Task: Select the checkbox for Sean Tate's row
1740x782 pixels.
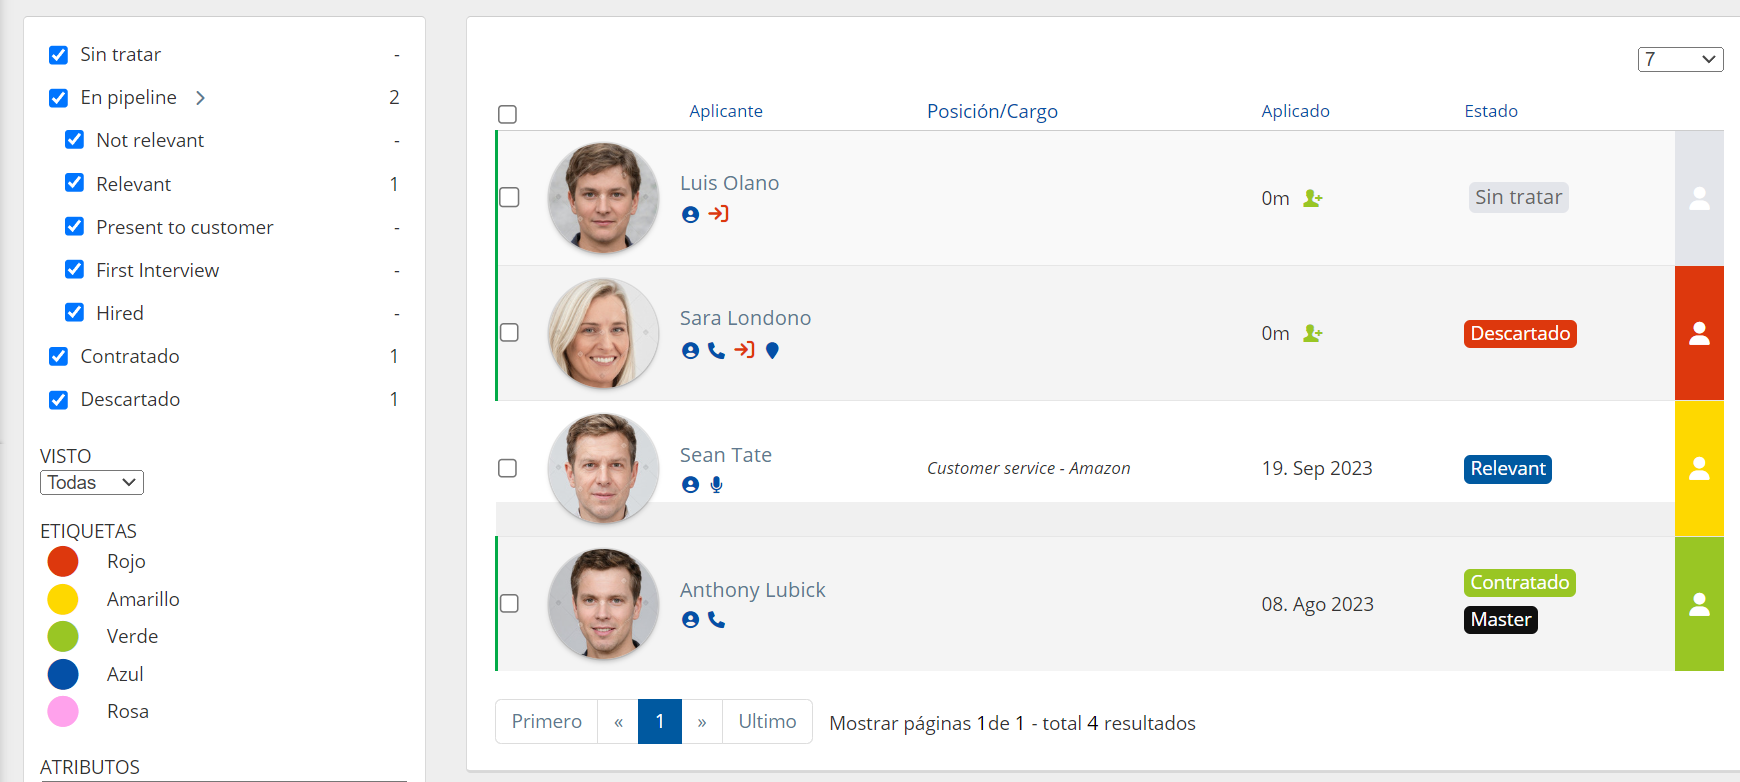Action: 508,468
